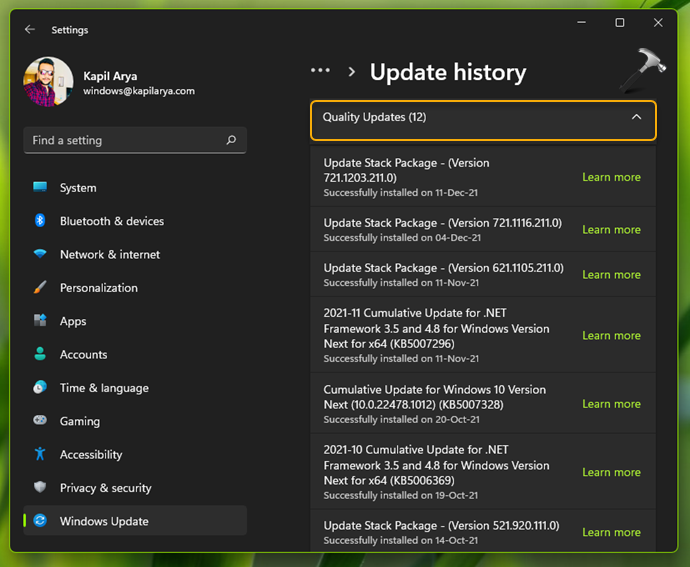Click Learn more for KB5007296 update
Viewport: 690px width, 567px height.
[611, 336]
